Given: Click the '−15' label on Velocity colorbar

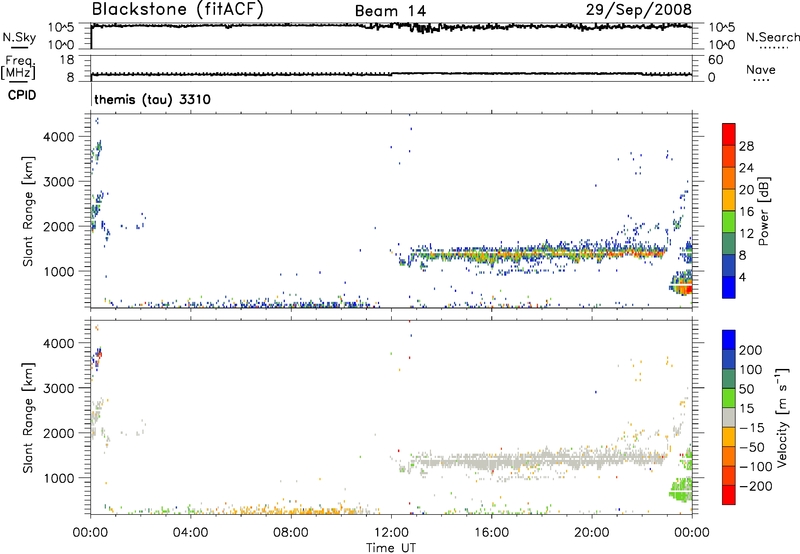Looking at the screenshot, I should click(752, 427).
